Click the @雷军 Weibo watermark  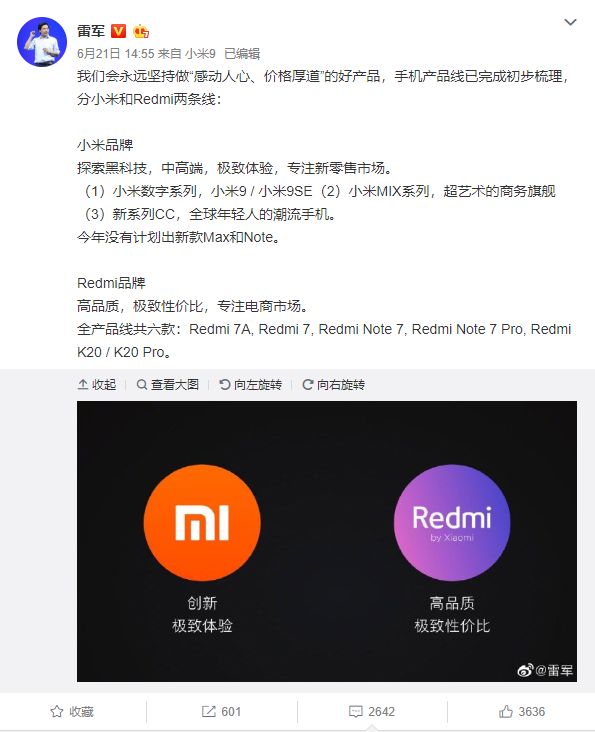545,670
